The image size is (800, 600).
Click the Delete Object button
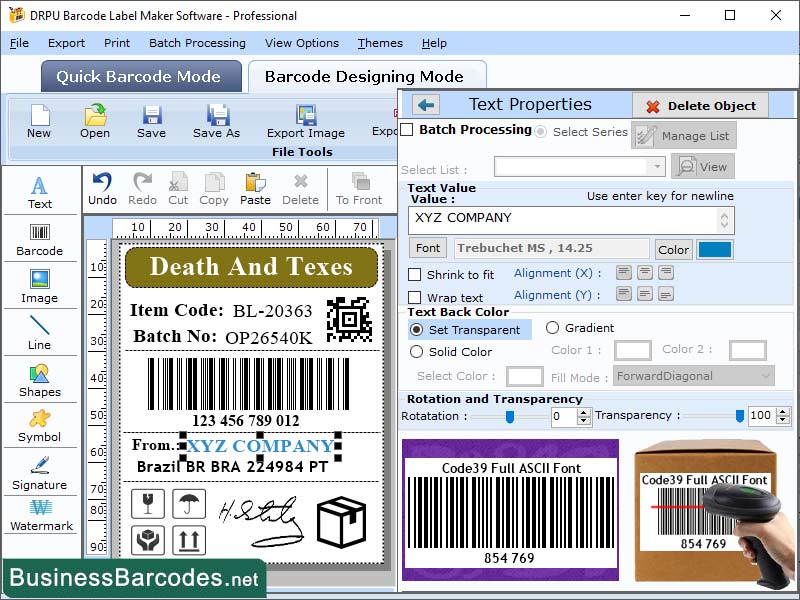[x=700, y=106]
